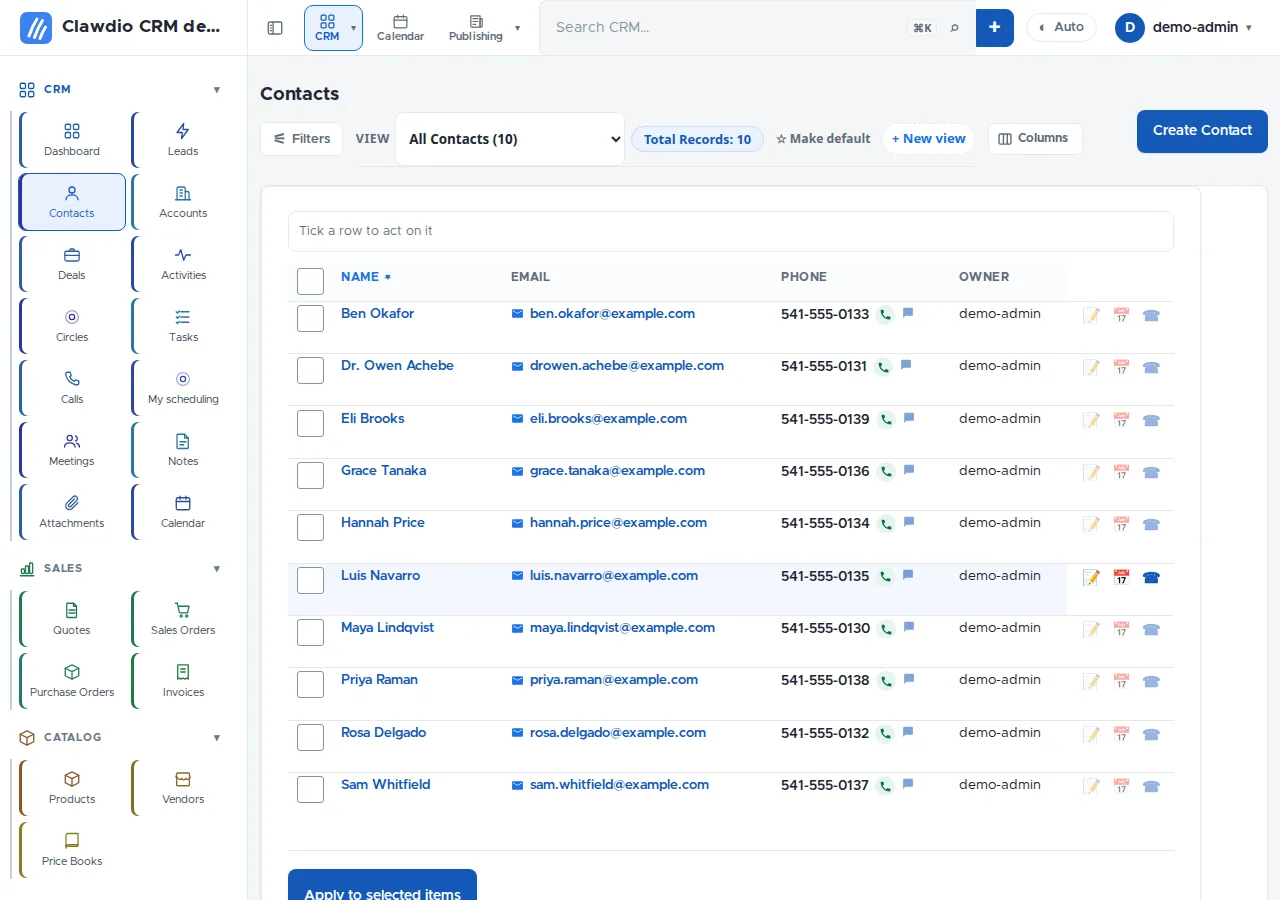Click message icon beside 541-555-0130
Image resolution: width=1280 pixels, height=900 pixels.
coord(909,627)
